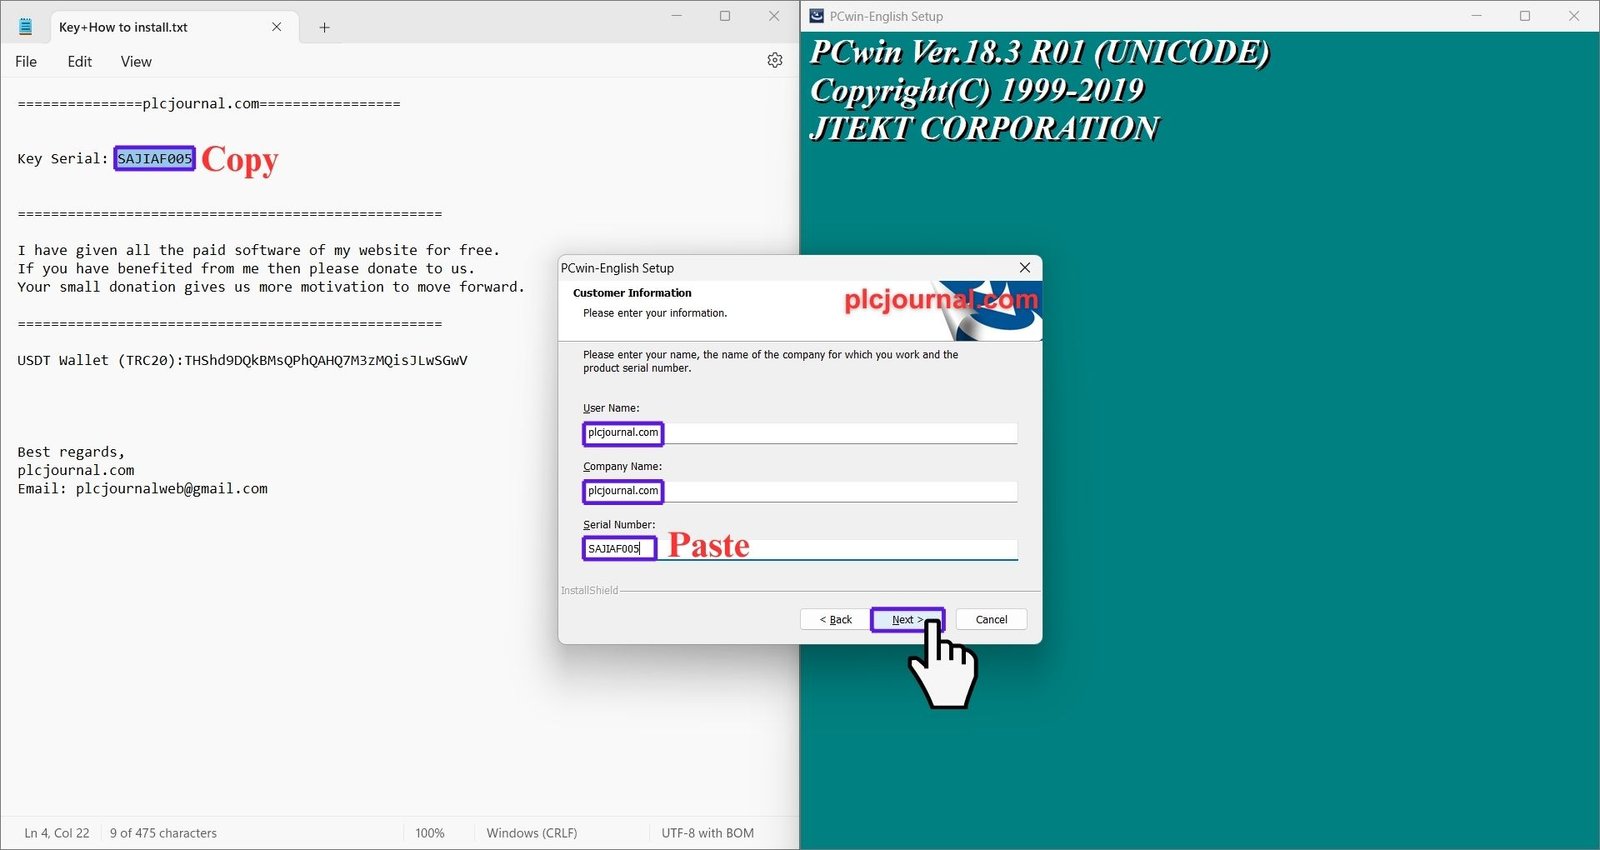Click the selected SAJIAF005 serial in Notepad
The width and height of the screenshot is (1600, 850).
155,159
